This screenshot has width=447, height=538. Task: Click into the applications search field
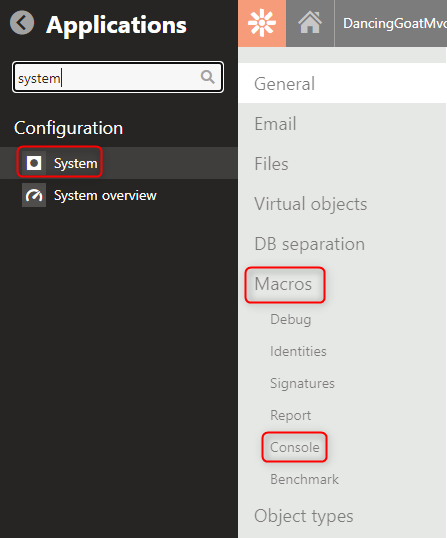coord(118,77)
